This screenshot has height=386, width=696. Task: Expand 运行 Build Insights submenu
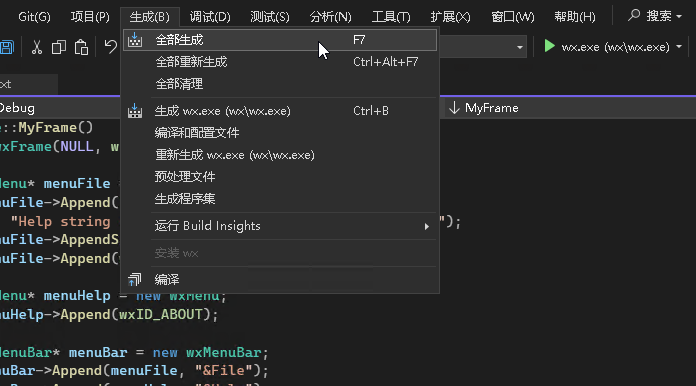280,226
